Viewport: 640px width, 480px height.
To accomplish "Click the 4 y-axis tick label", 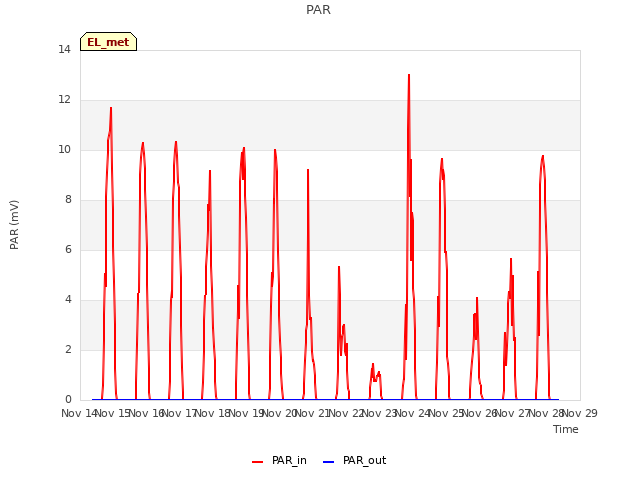I will pos(68,300).
